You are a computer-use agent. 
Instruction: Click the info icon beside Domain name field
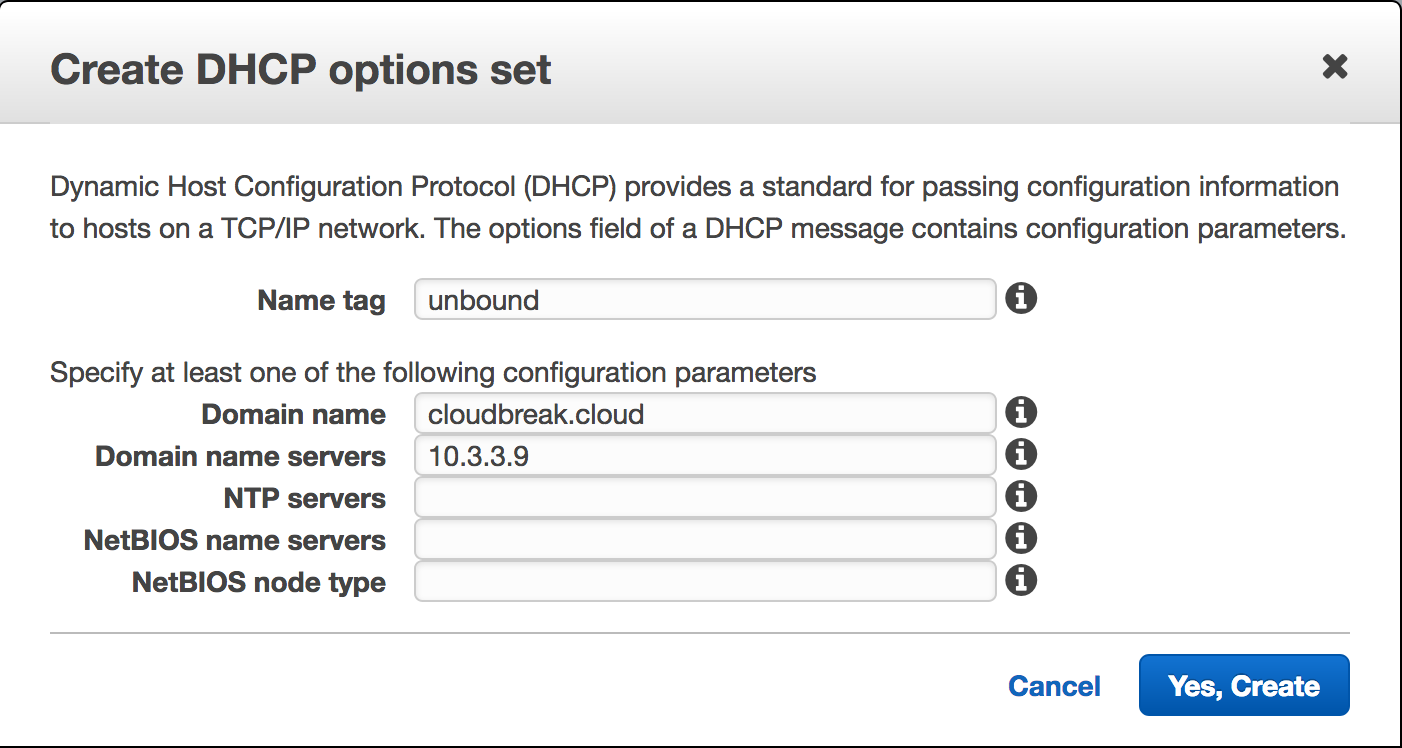[1020, 412]
